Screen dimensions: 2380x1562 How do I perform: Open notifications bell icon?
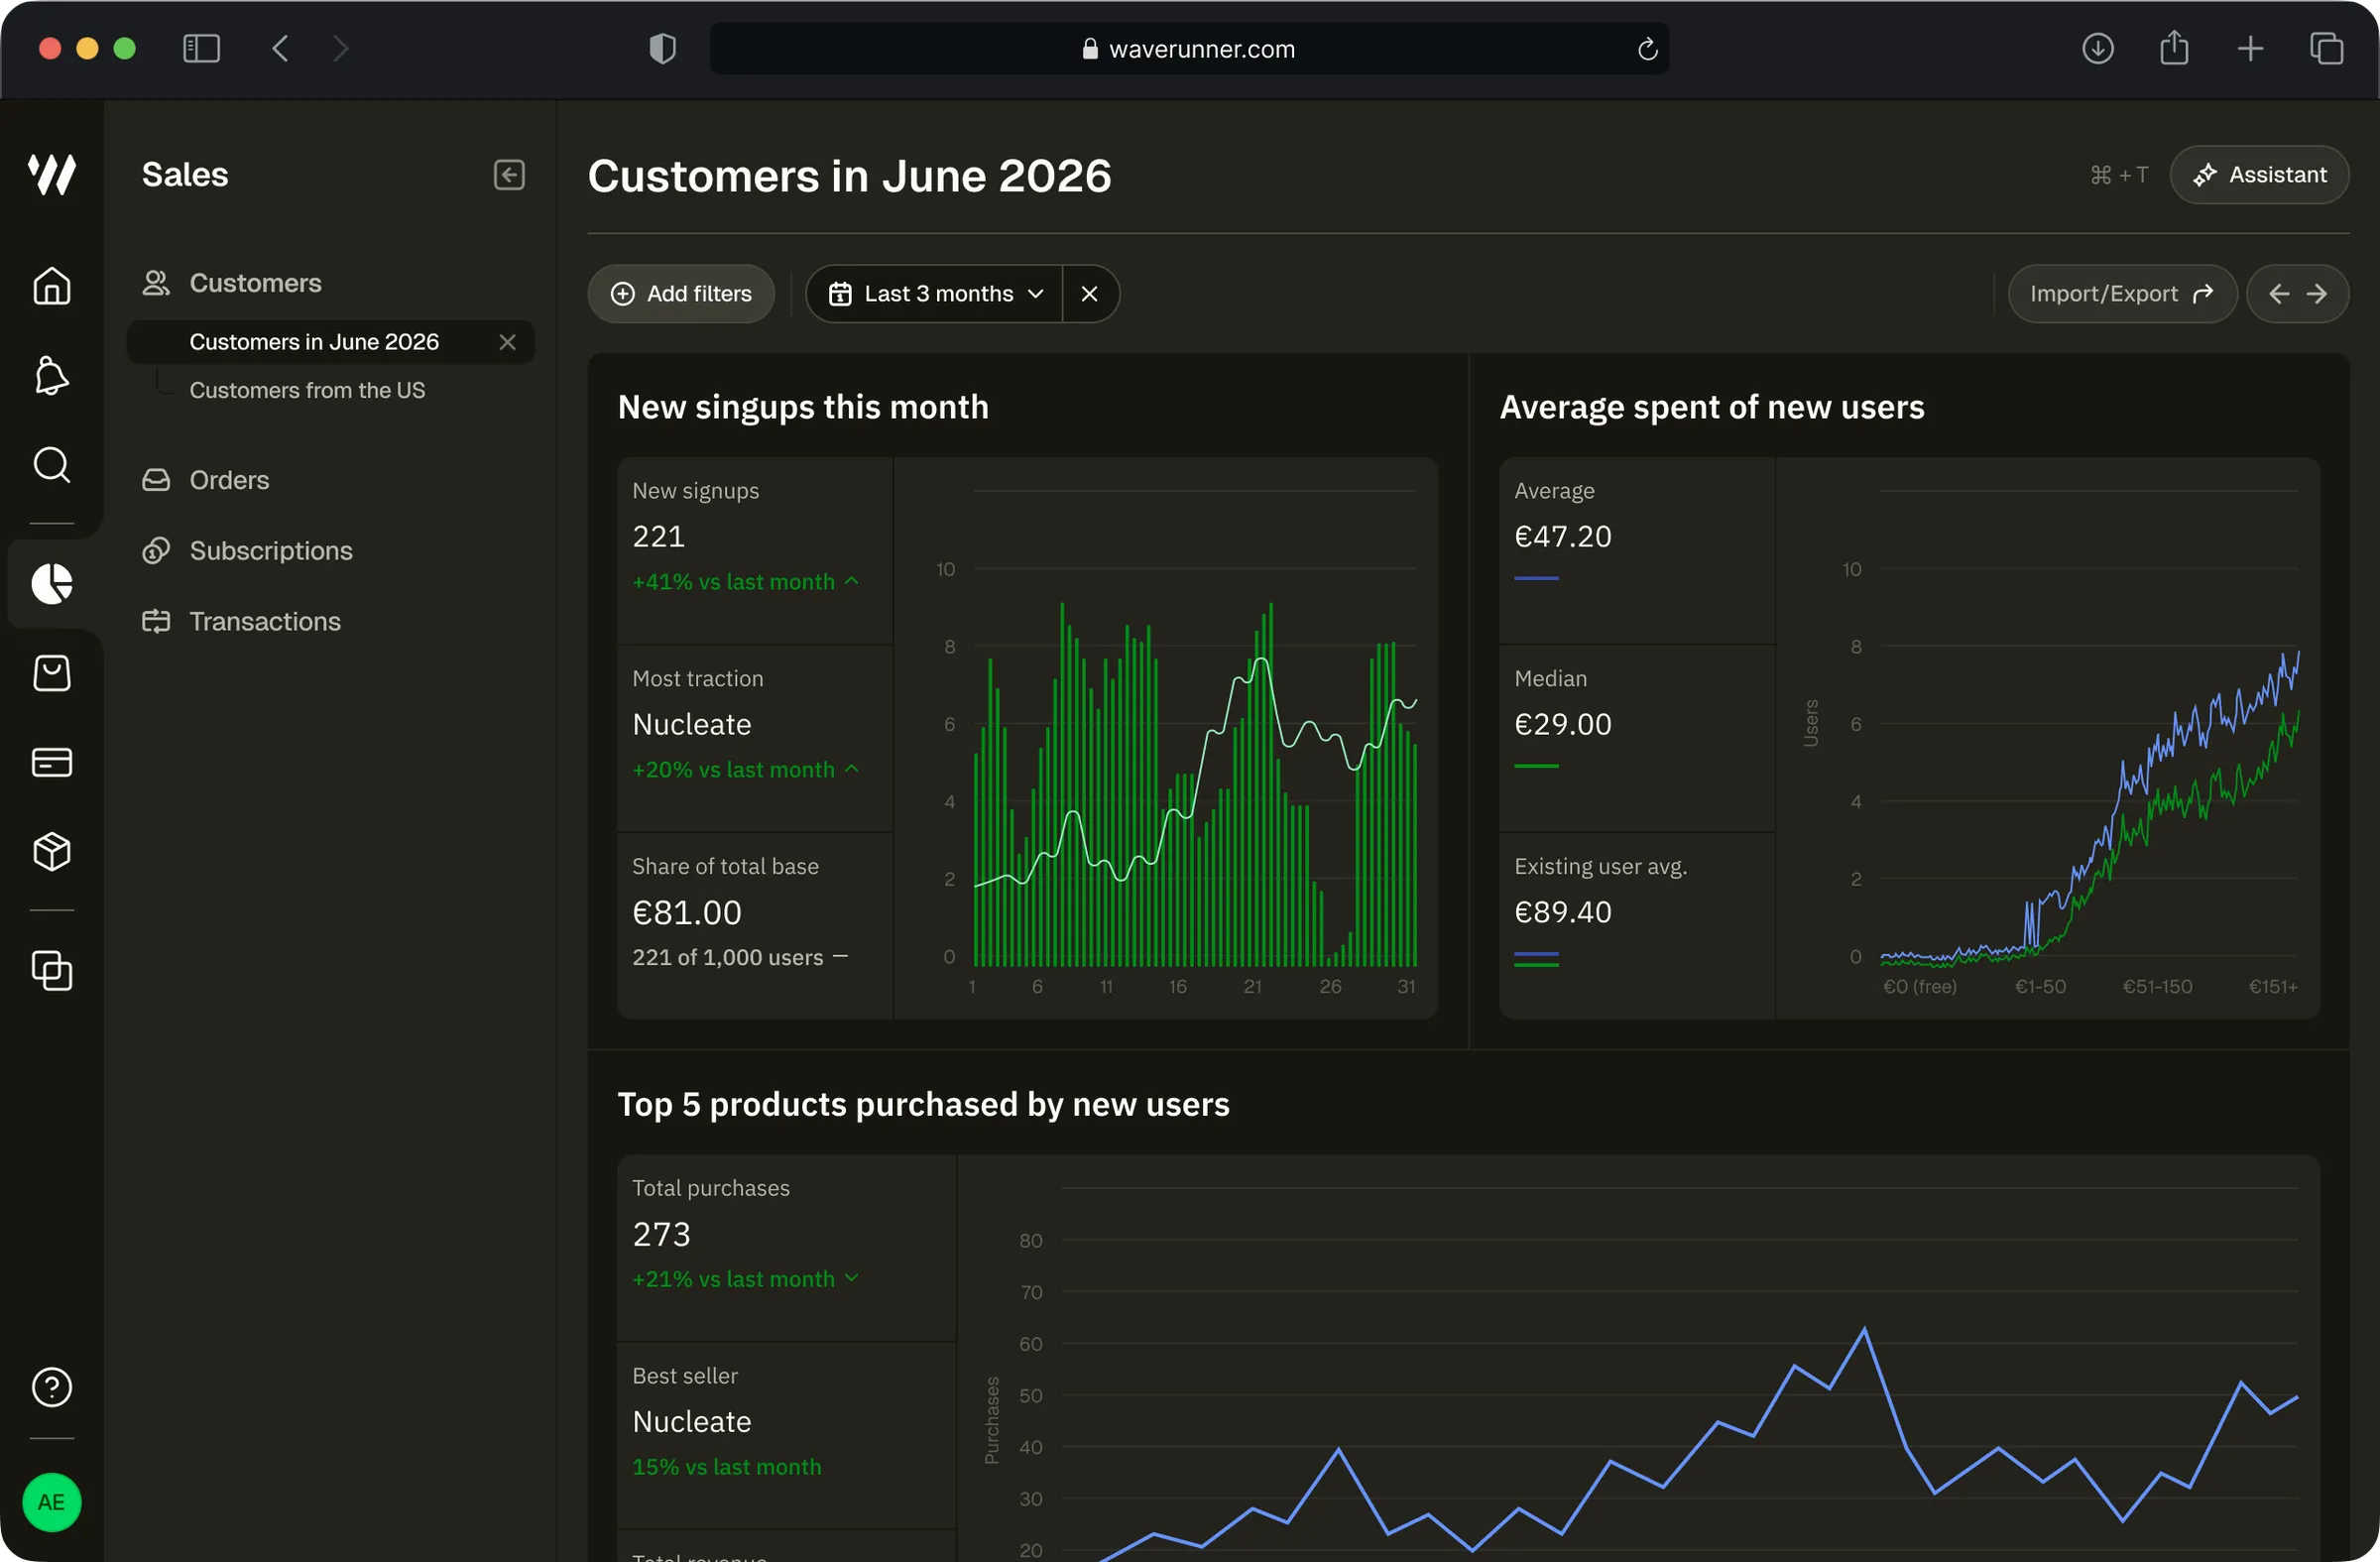pos(52,375)
